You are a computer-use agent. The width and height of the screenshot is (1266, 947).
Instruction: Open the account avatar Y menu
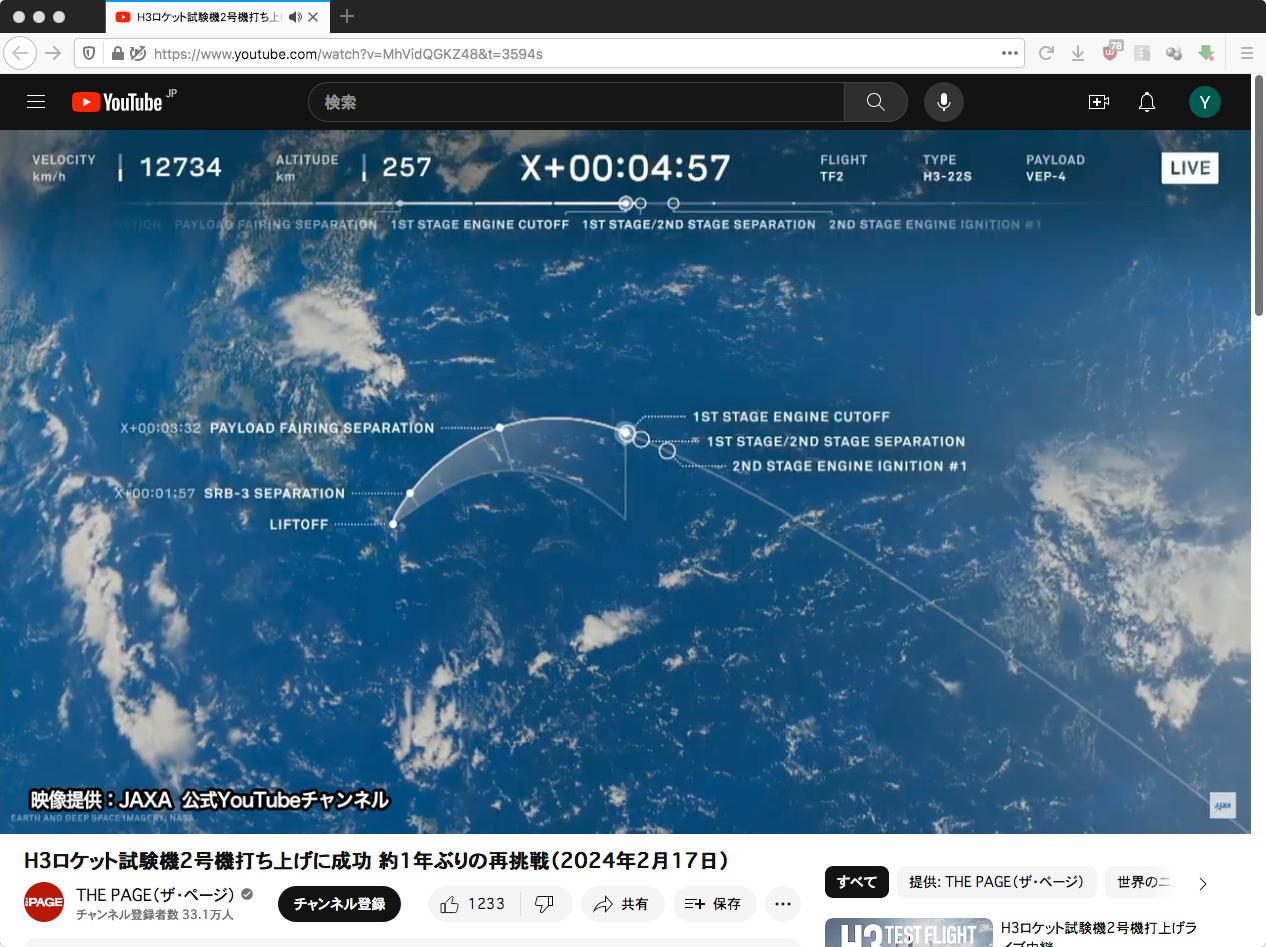tap(1204, 102)
